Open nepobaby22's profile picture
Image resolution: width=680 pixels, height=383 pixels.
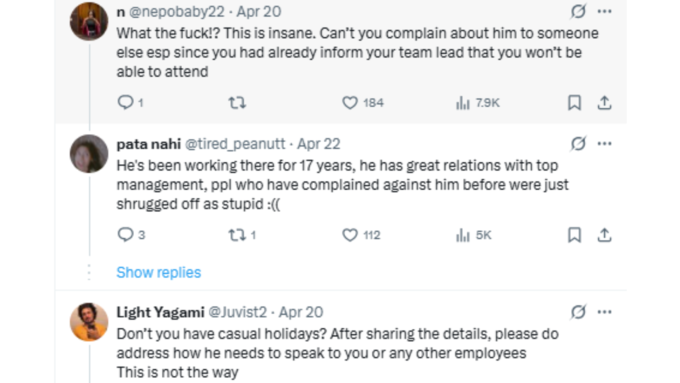[x=89, y=21]
